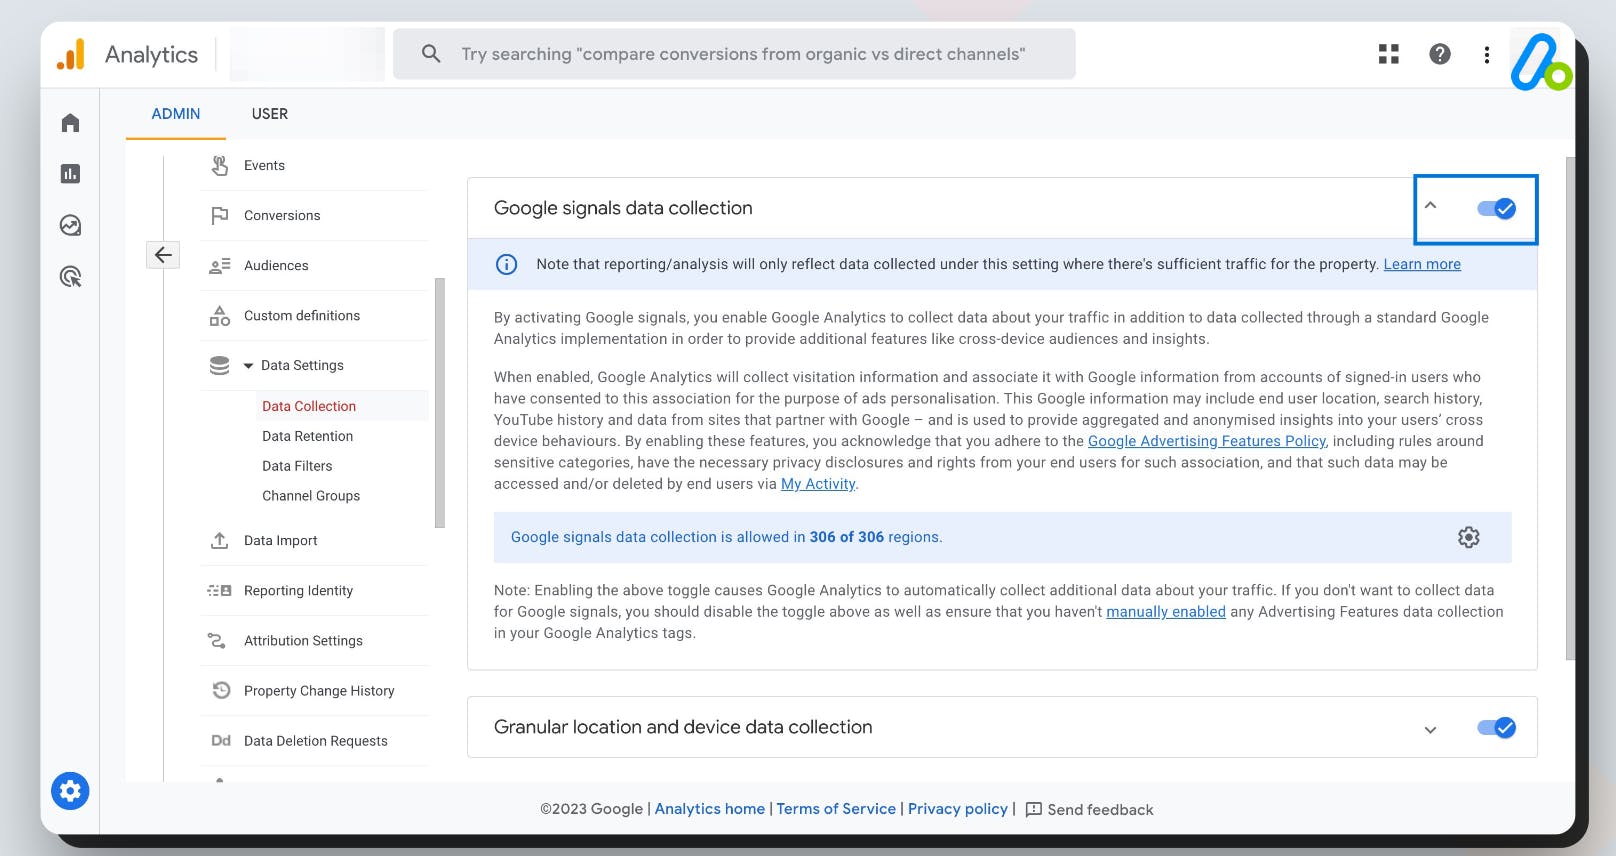Click the Property Change History clock icon

point(221,690)
